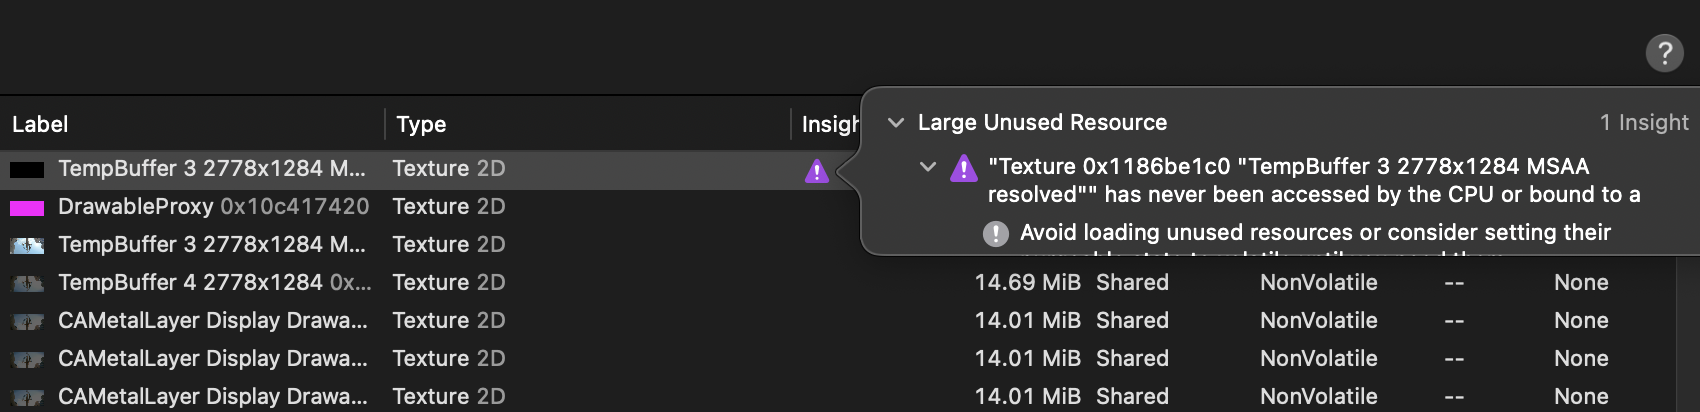Sort by the Label column header
1700x412 pixels.
tap(40, 124)
